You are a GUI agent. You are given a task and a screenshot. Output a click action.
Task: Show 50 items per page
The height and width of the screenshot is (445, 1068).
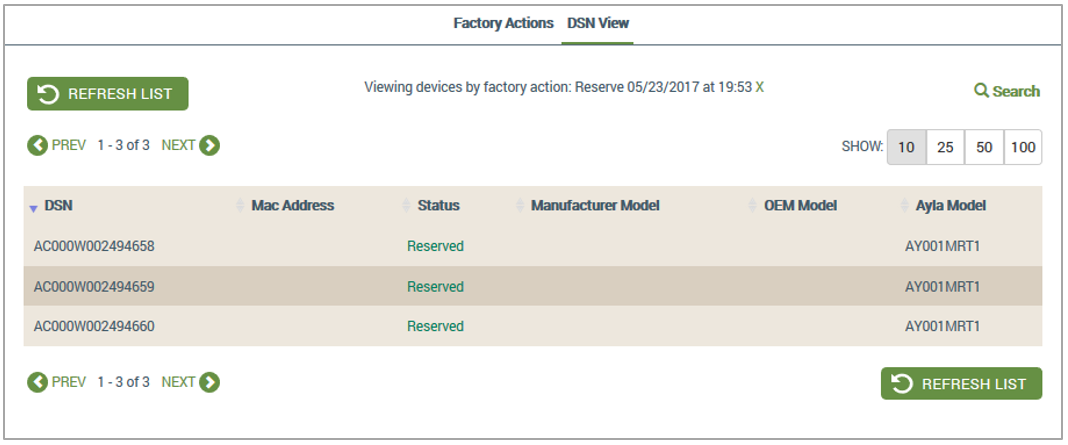(984, 147)
